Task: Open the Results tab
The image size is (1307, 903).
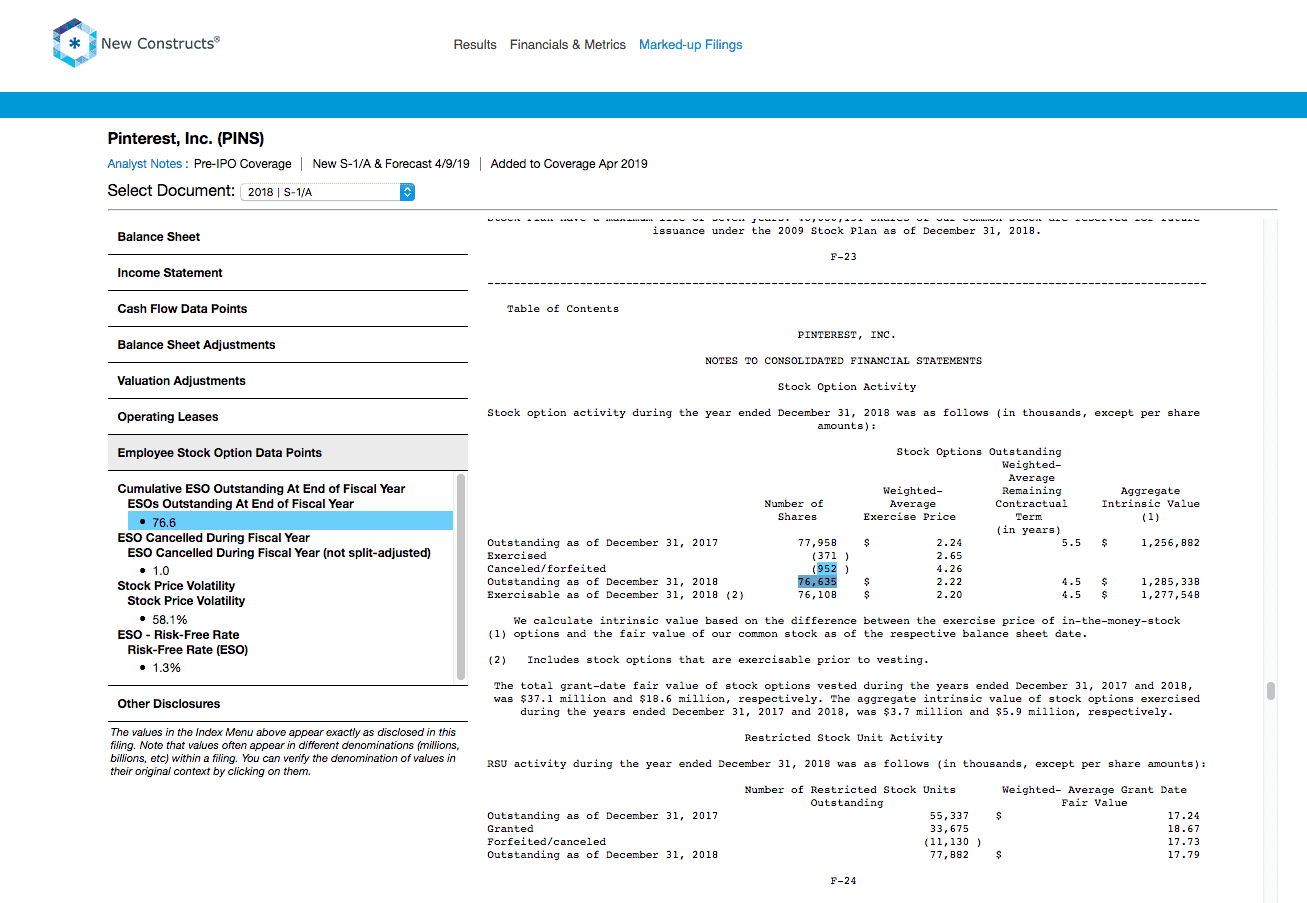Action: (x=475, y=45)
